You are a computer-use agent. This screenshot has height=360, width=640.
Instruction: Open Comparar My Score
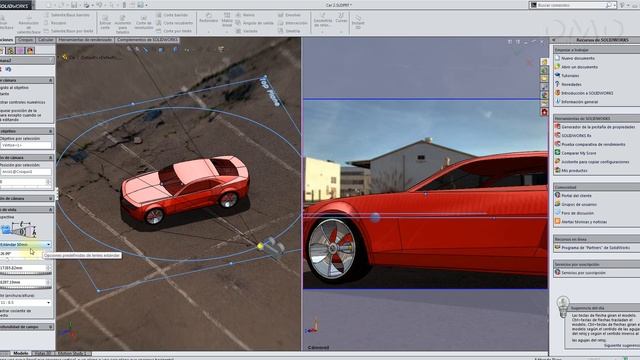tap(578, 153)
